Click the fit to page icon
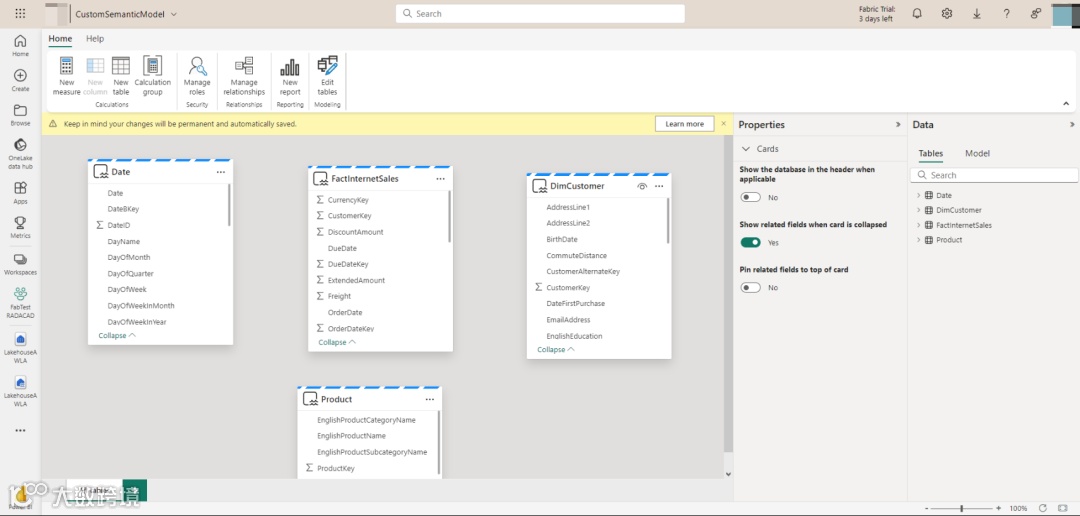The width and height of the screenshot is (1080, 516). [1062, 508]
